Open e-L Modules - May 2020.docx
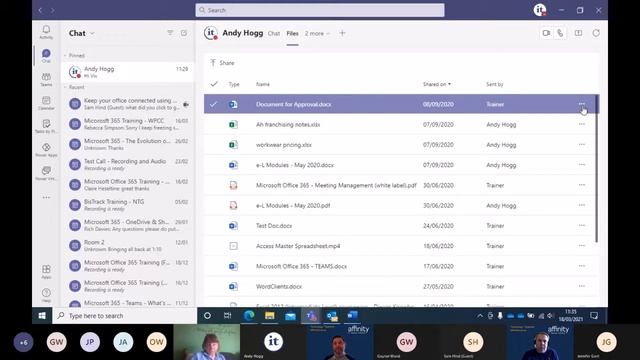The height and width of the screenshot is (360, 640). (x=295, y=165)
